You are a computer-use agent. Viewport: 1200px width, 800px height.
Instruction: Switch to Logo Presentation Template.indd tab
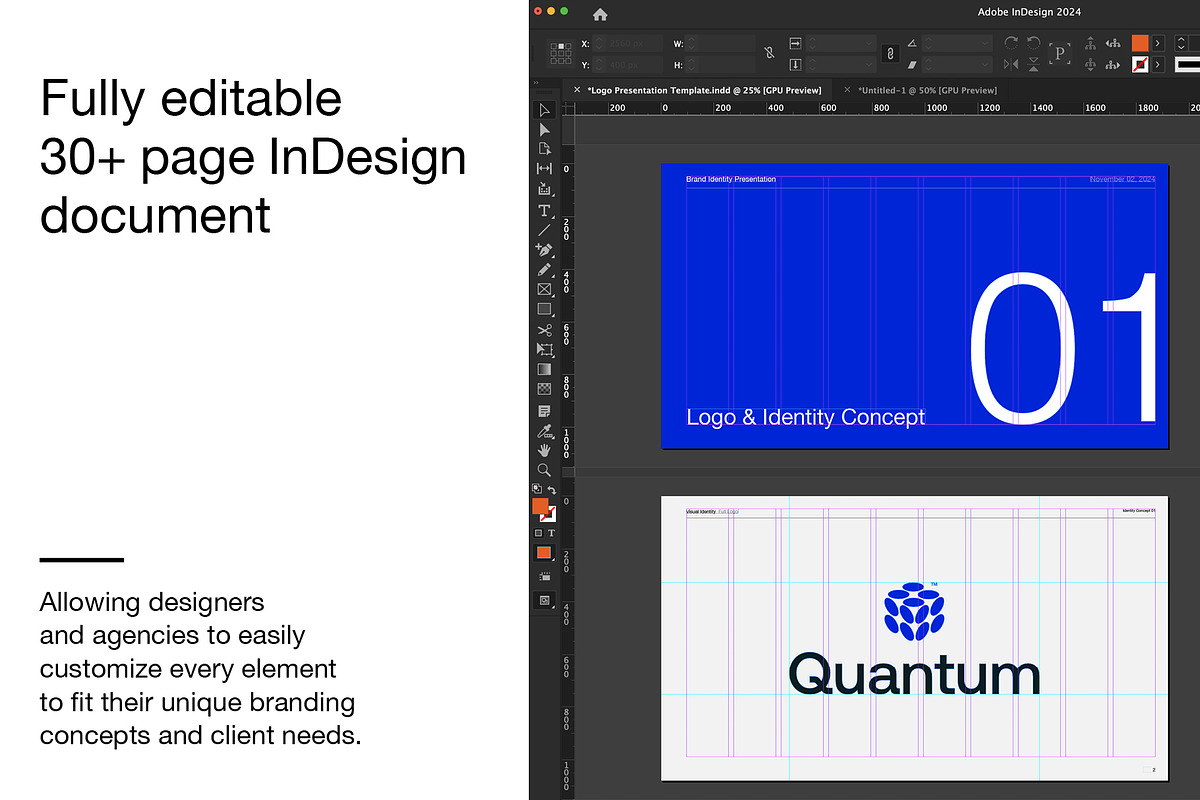(704, 90)
